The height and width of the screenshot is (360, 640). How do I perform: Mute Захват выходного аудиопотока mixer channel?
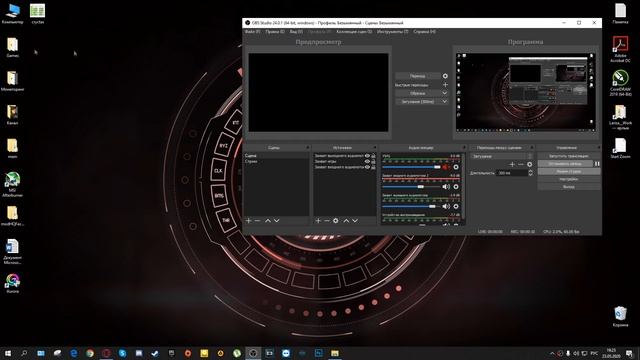pyautogui.click(x=446, y=206)
